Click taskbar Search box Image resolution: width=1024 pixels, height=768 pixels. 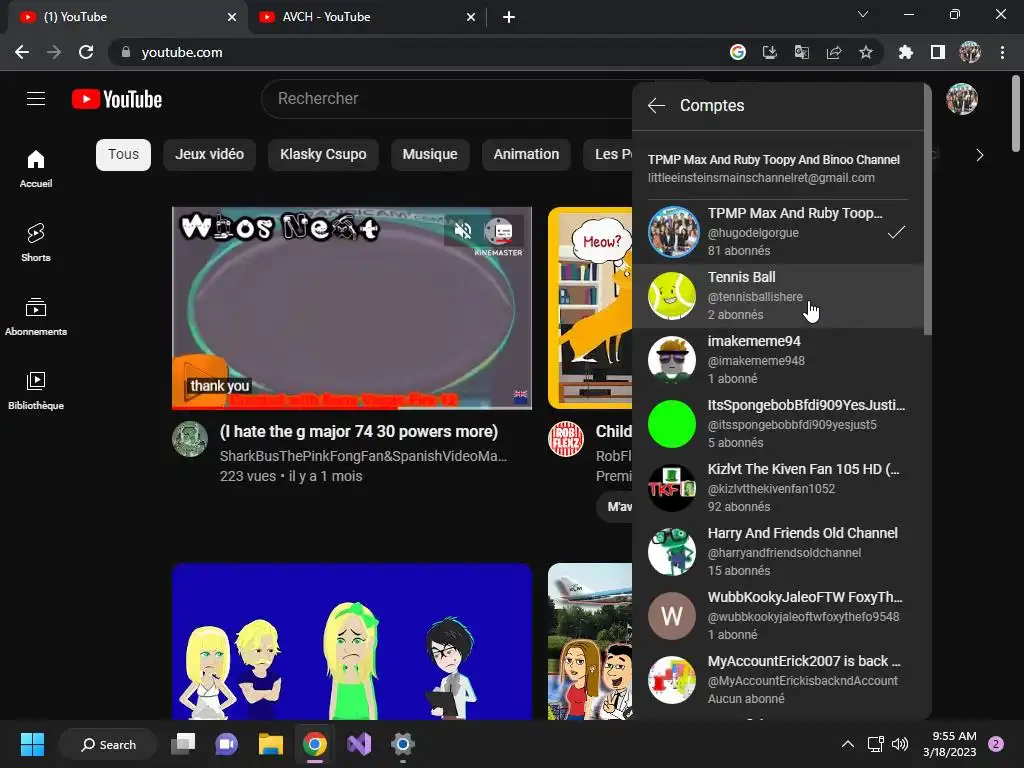click(x=108, y=744)
